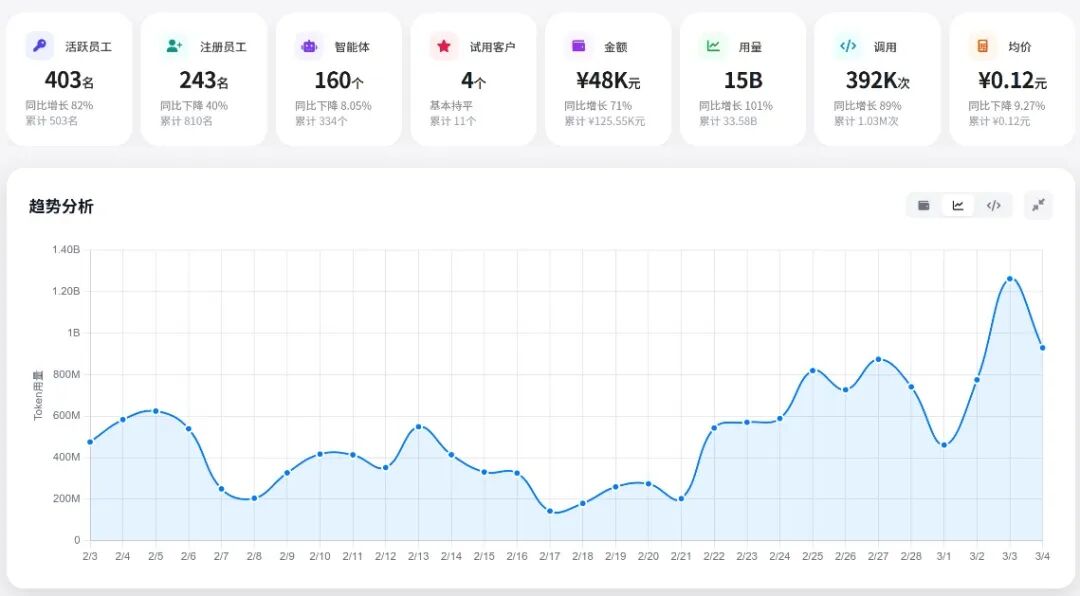This screenshot has width=1080, height=596.
Task: Click the 金额 wallet icon
Action: click(577, 46)
